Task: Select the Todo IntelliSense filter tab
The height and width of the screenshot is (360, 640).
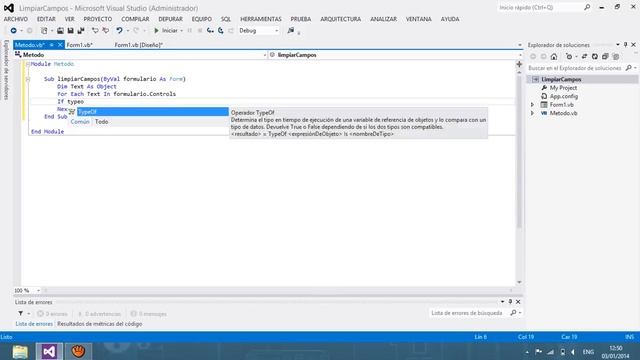Action: click(x=102, y=122)
